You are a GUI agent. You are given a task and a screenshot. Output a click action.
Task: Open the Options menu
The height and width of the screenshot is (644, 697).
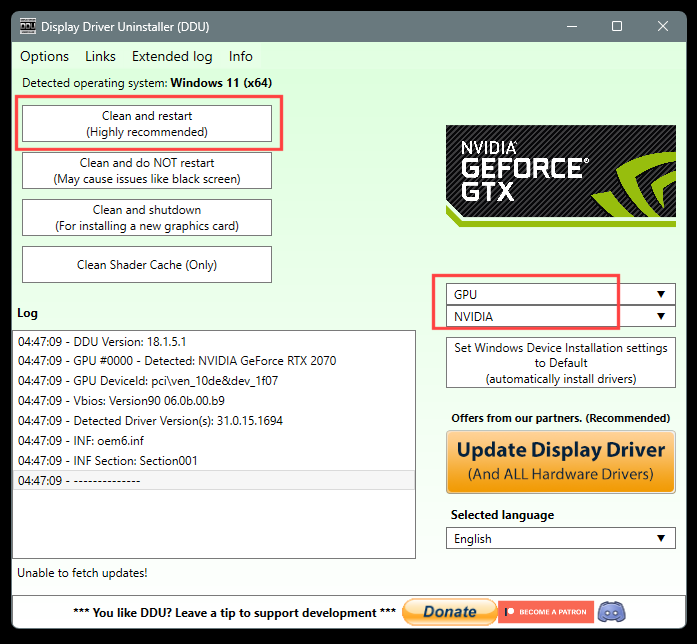coord(44,56)
